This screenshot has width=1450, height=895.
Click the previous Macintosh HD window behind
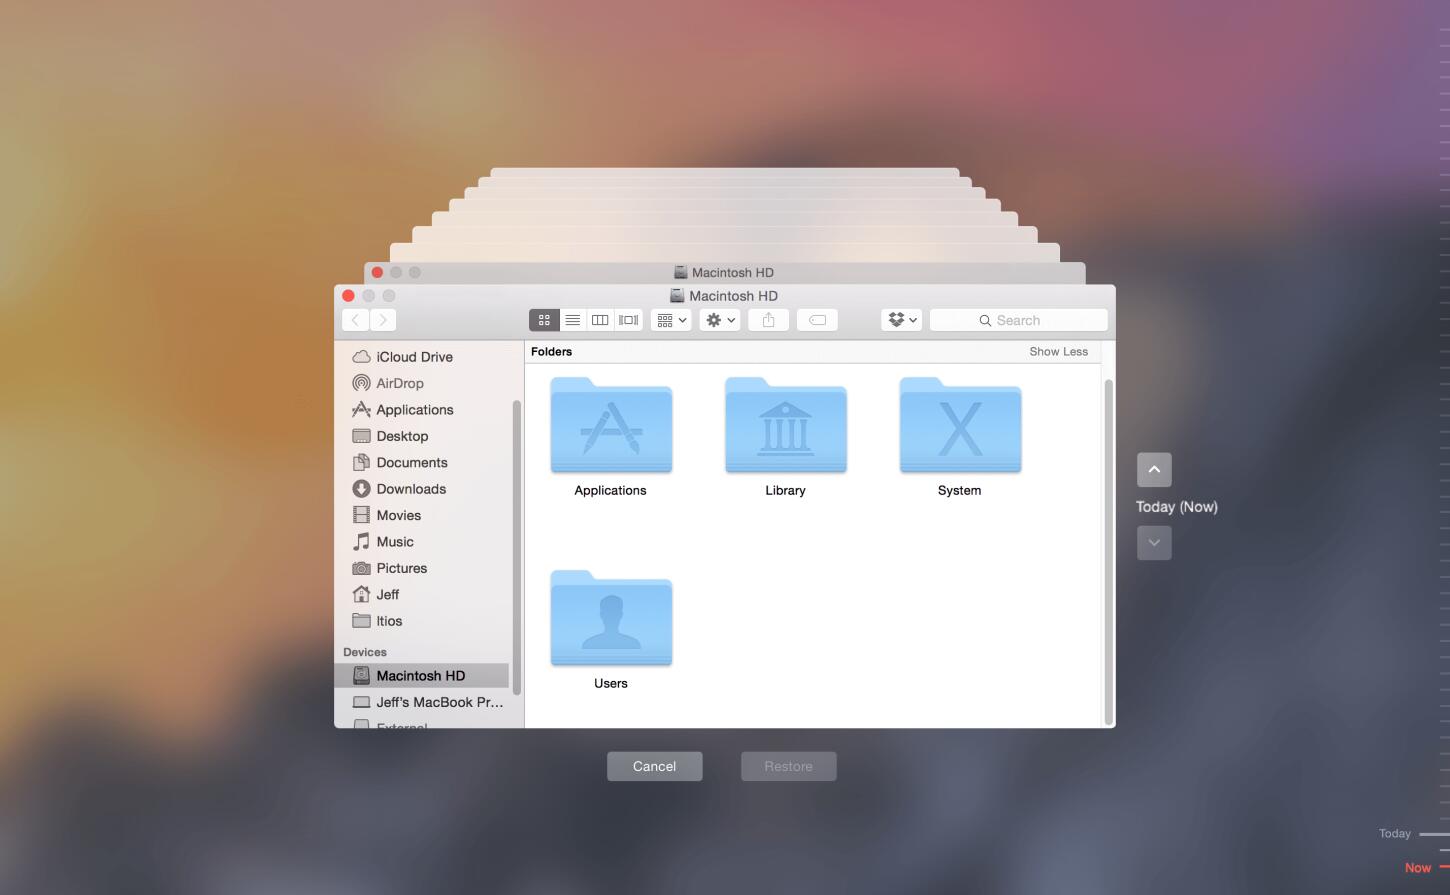click(724, 273)
